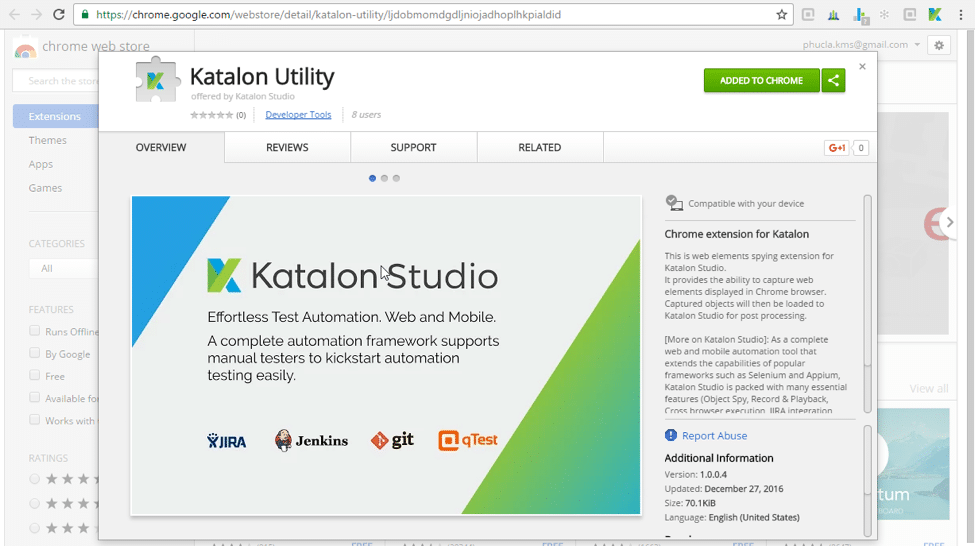The image size is (975, 546).
Task: Check the Runs Offline feature checkbox
Action: (35, 331)
